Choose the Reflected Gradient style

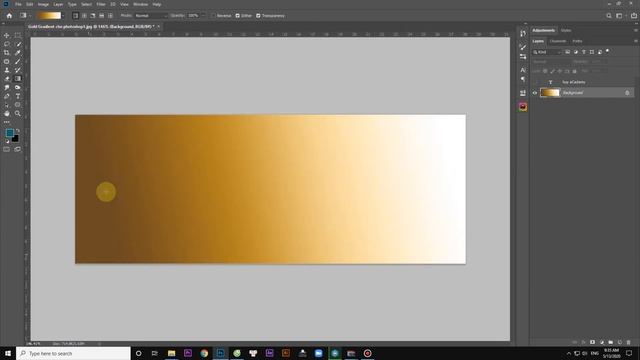102,16
